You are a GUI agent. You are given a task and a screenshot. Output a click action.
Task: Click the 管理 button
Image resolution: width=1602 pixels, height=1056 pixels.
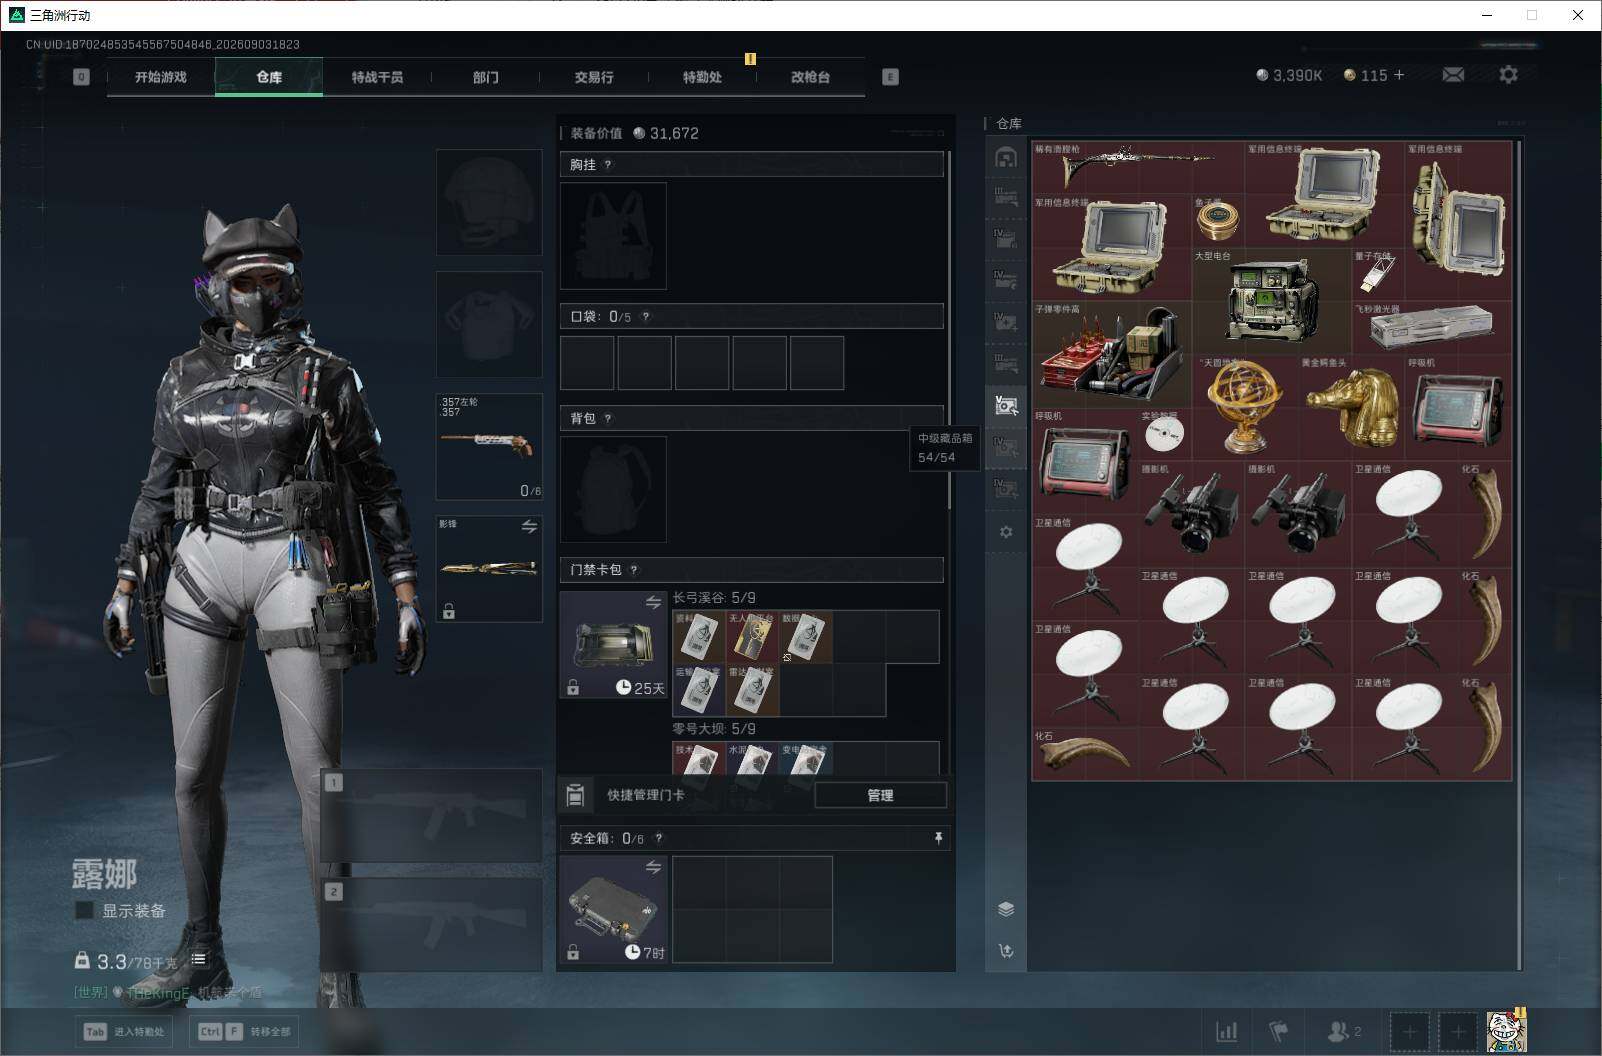880,795
